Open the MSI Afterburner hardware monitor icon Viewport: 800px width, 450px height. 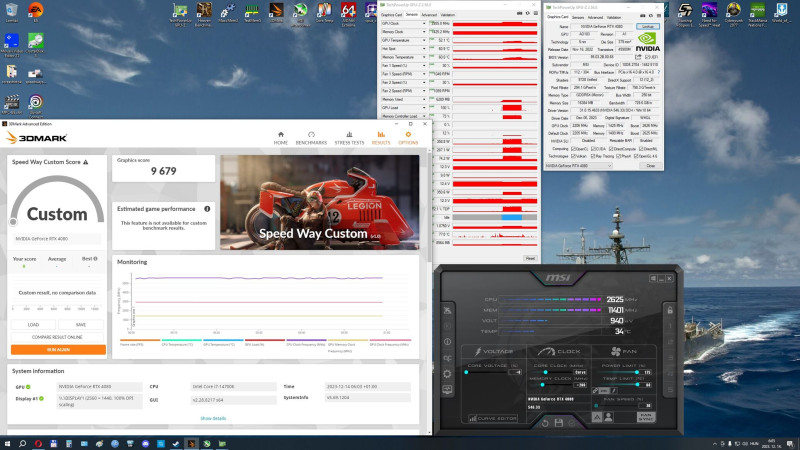[x=447, y=389]
